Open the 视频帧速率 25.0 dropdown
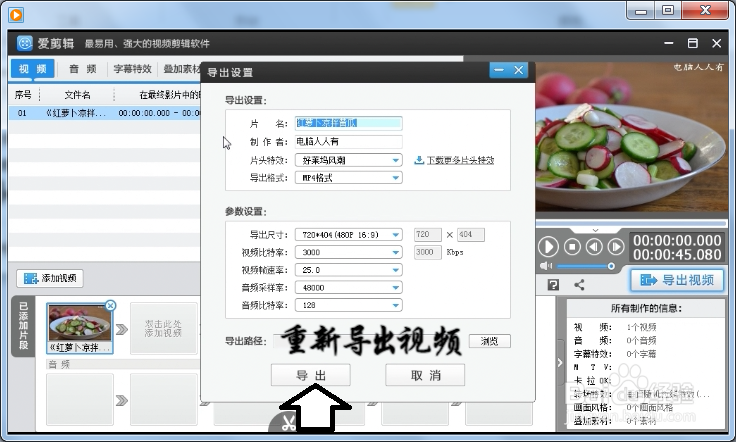The height and width of the screenshot is (442, 736). (x=348, y=270)
